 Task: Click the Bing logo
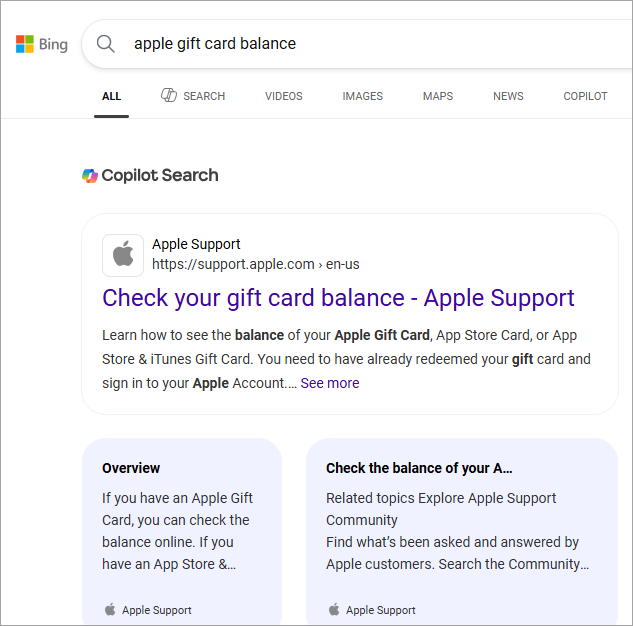point(41,44)
